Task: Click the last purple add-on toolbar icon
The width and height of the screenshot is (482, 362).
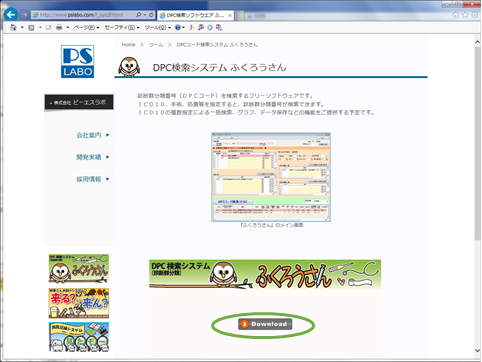Action: 219,27
